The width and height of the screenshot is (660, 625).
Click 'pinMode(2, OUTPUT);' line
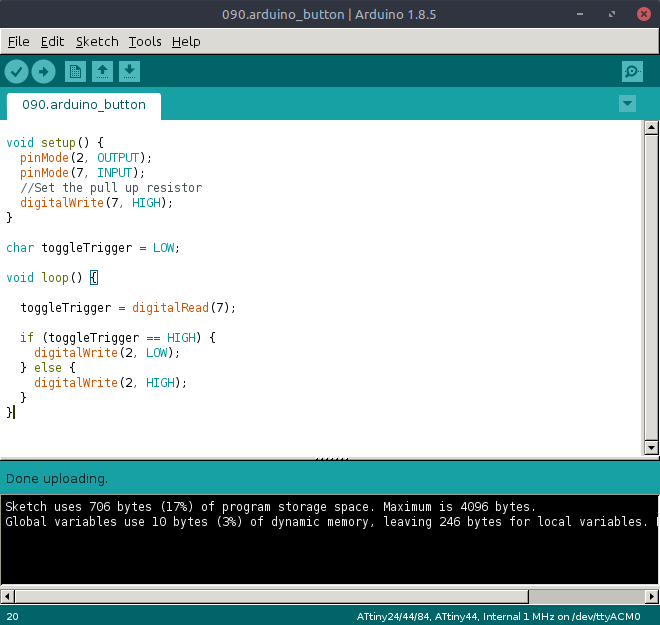pos(86,158)
